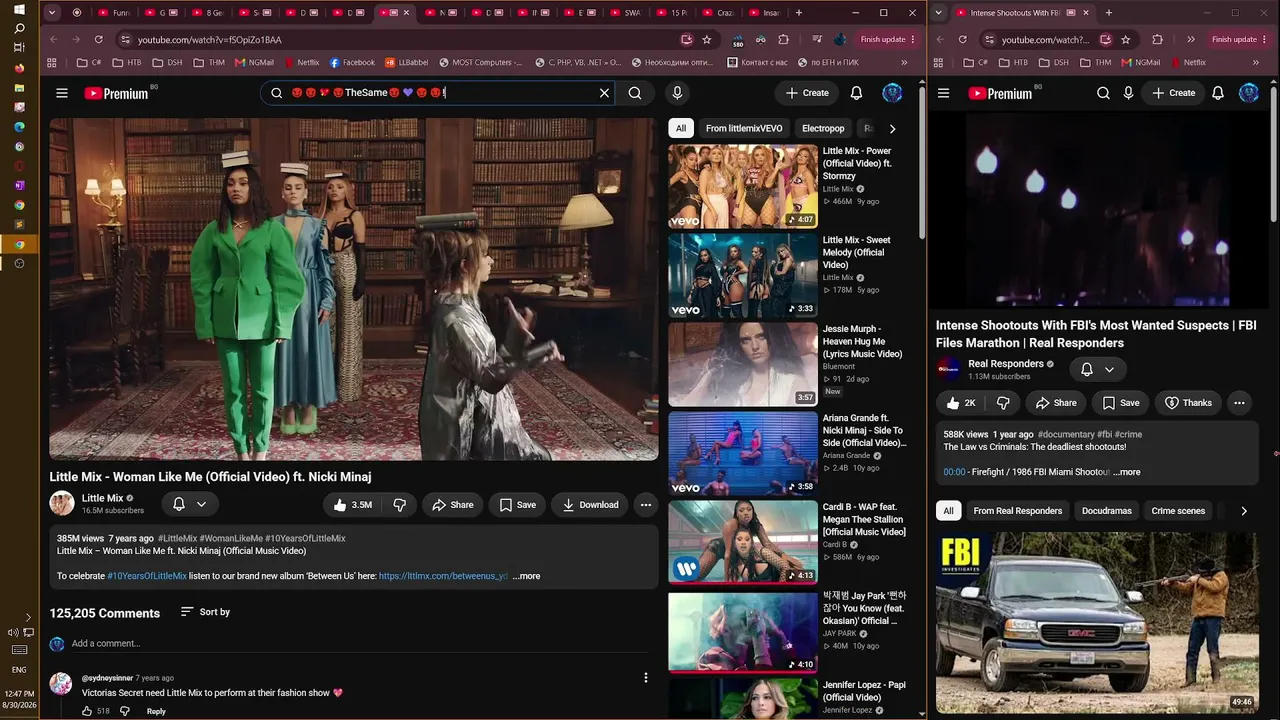Open Windows Start menu
This screenshot has width=1280, height=720.
tap(19, 9)
